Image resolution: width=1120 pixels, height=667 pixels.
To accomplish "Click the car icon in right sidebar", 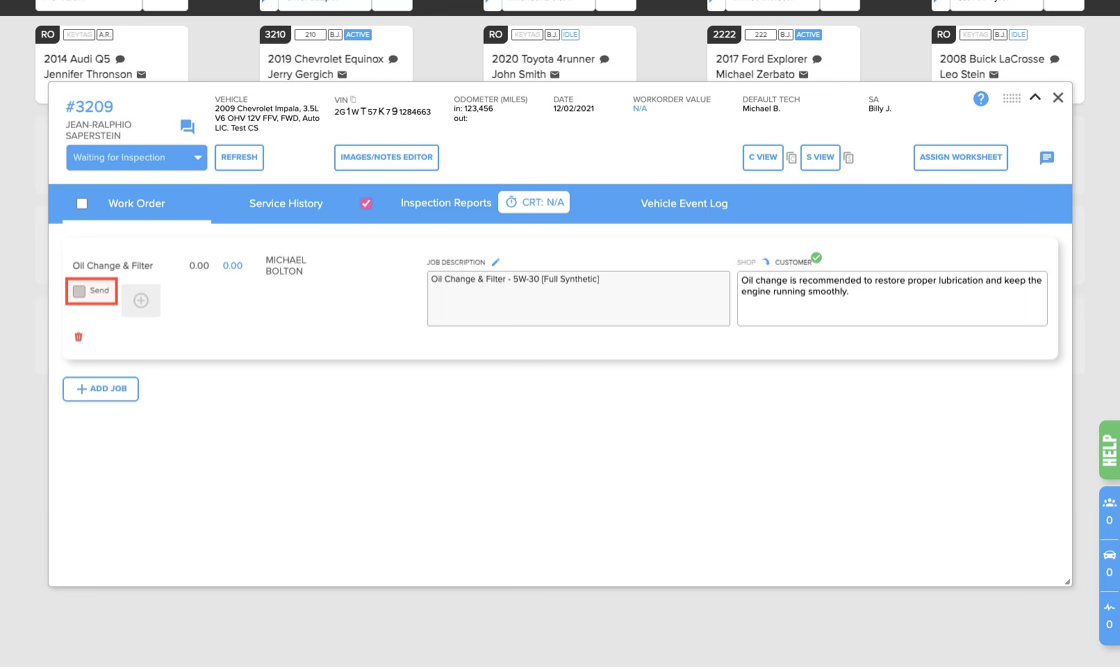I will 1109,555.
